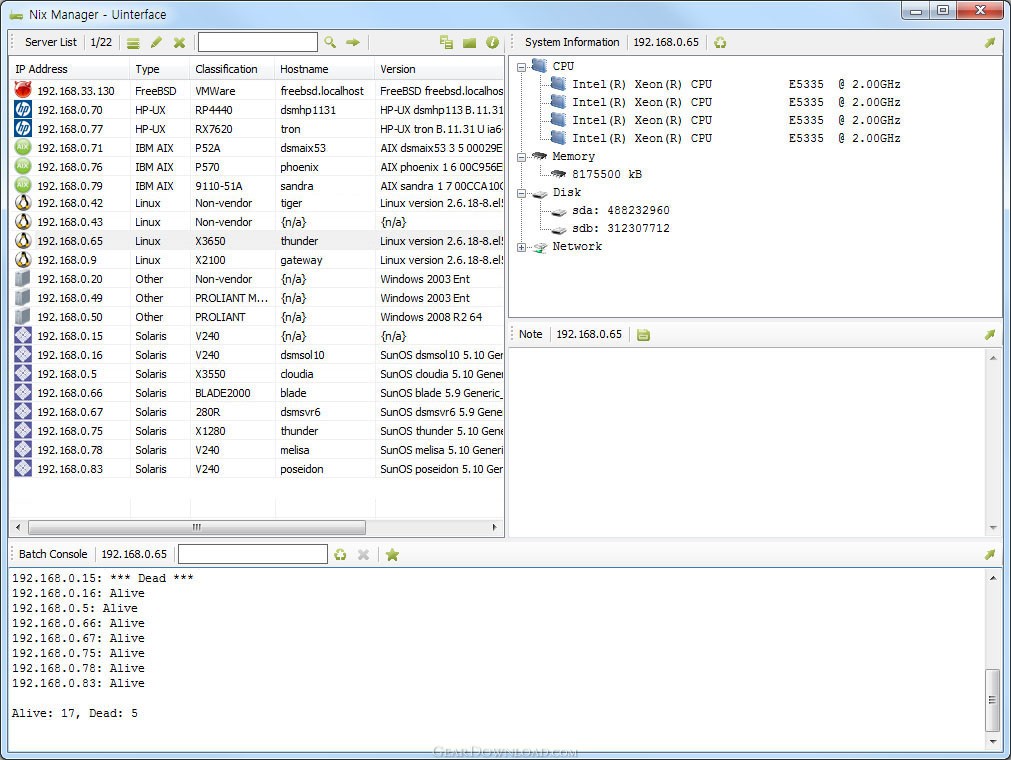Sort by the Hostname column header
Screen dimensions: 1011x760
click(x=325, y=69)
